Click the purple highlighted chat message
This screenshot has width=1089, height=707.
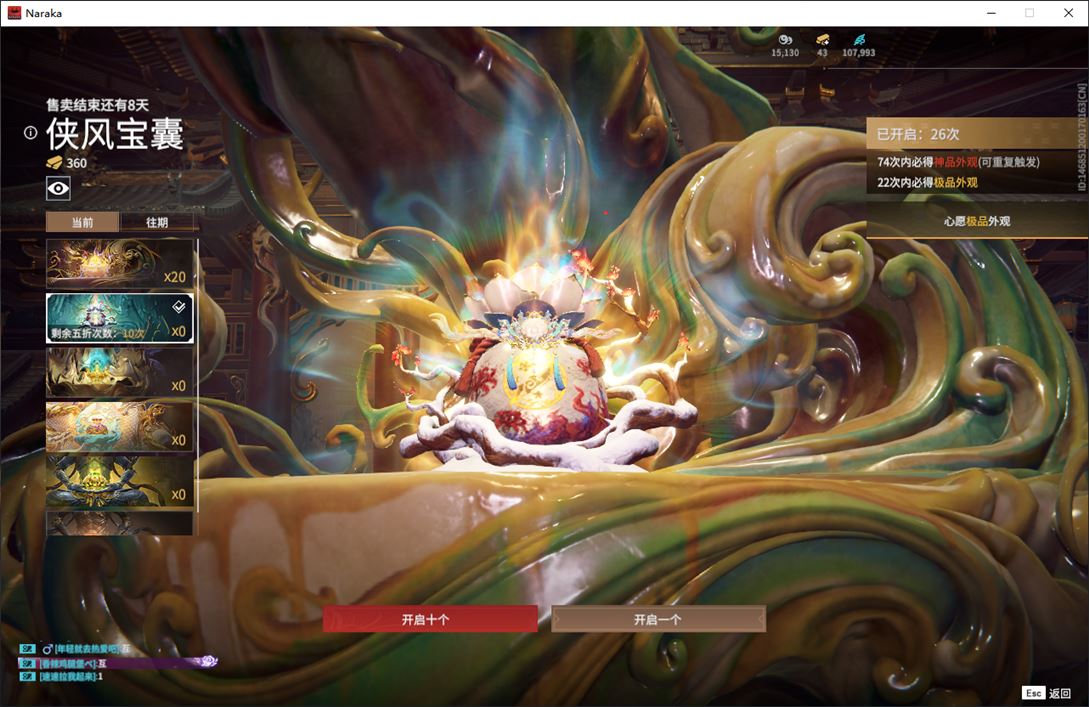[118, 663]
